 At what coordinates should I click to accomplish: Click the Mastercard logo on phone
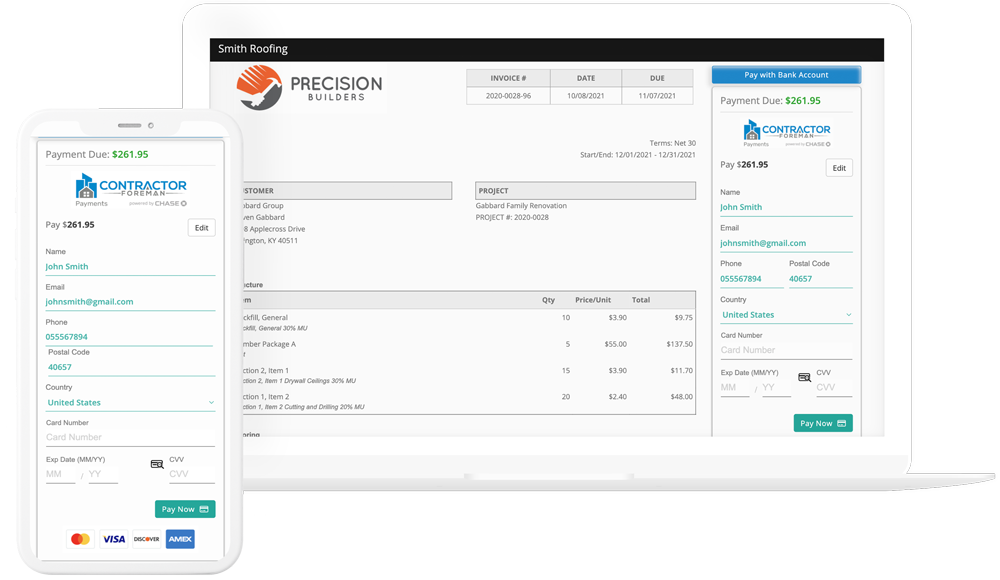[x=80, y=539]
